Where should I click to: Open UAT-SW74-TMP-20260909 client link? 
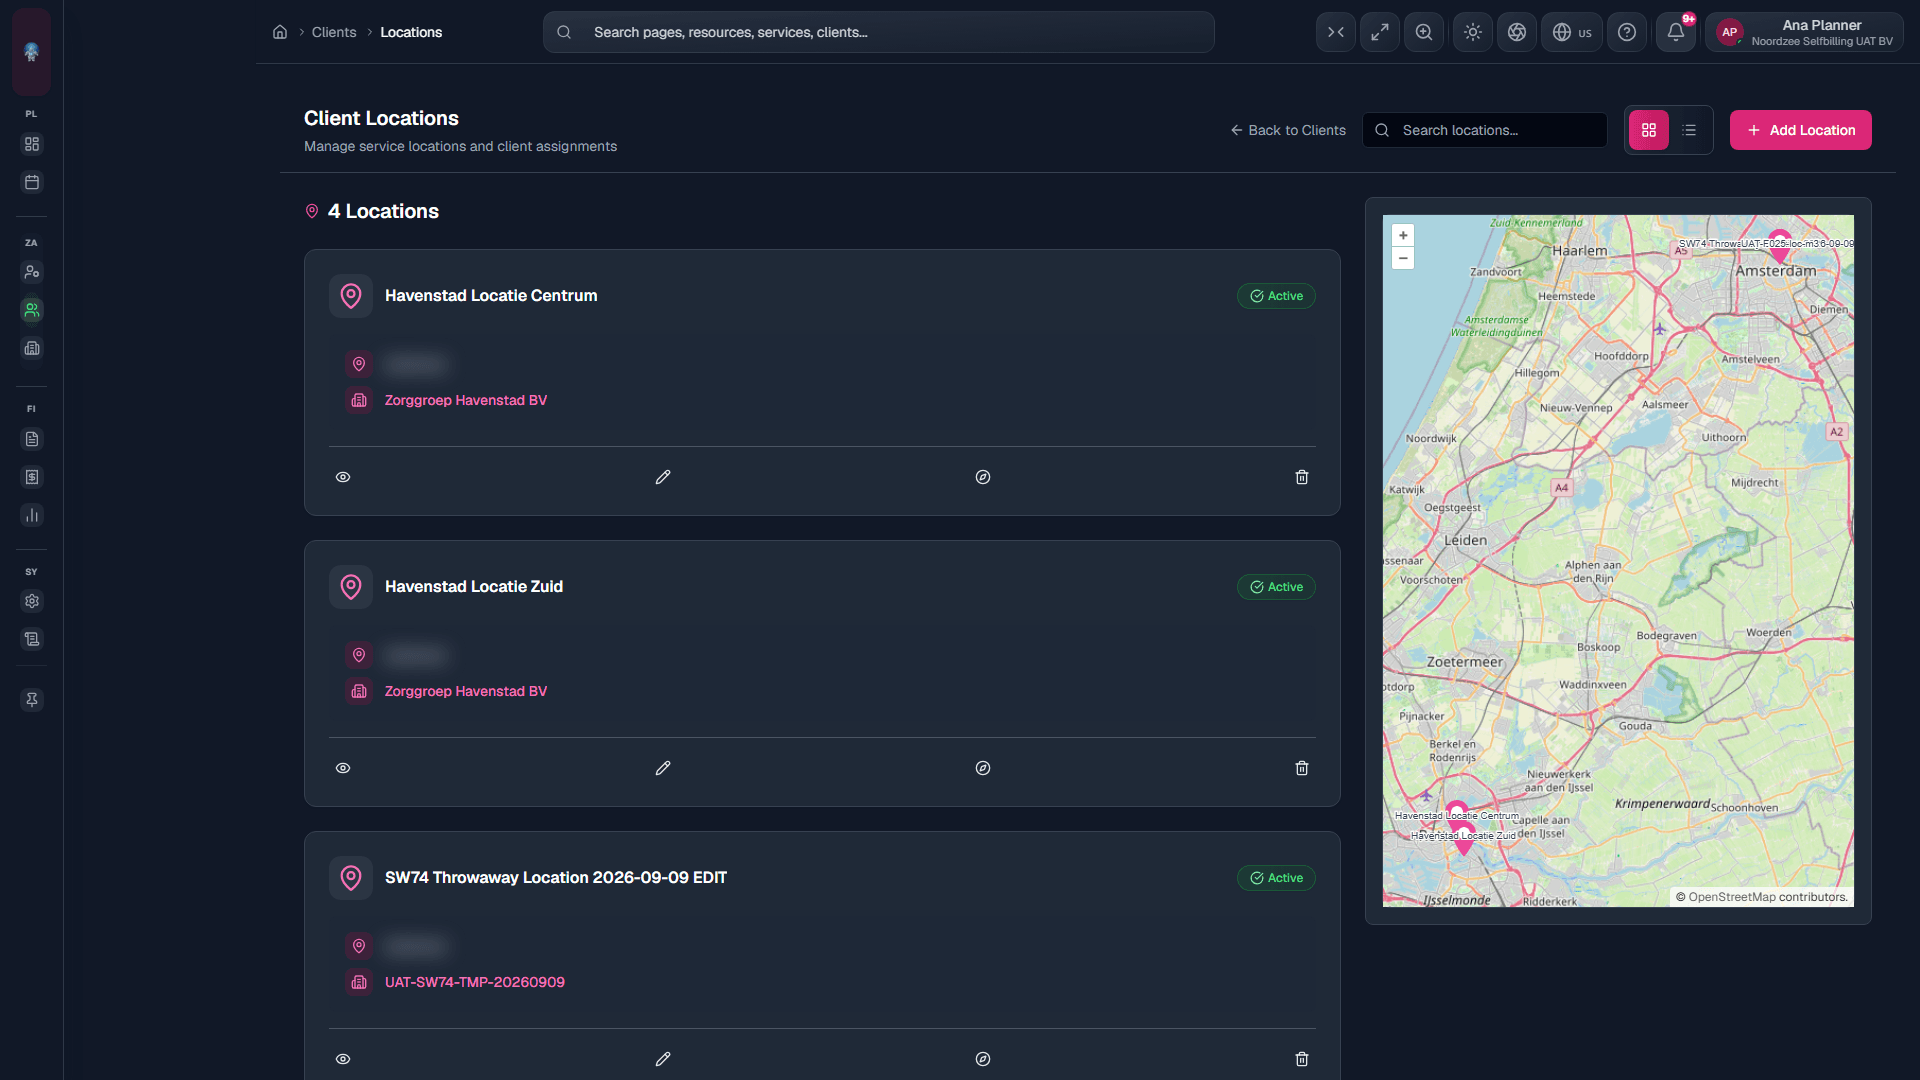point(475,982)
